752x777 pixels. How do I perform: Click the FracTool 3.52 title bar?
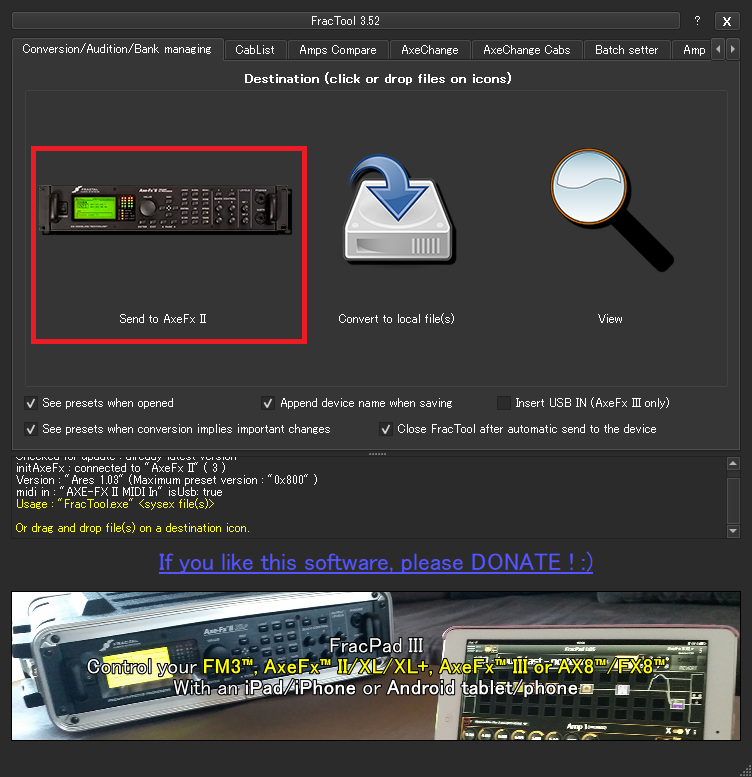(x=346, y=21)
